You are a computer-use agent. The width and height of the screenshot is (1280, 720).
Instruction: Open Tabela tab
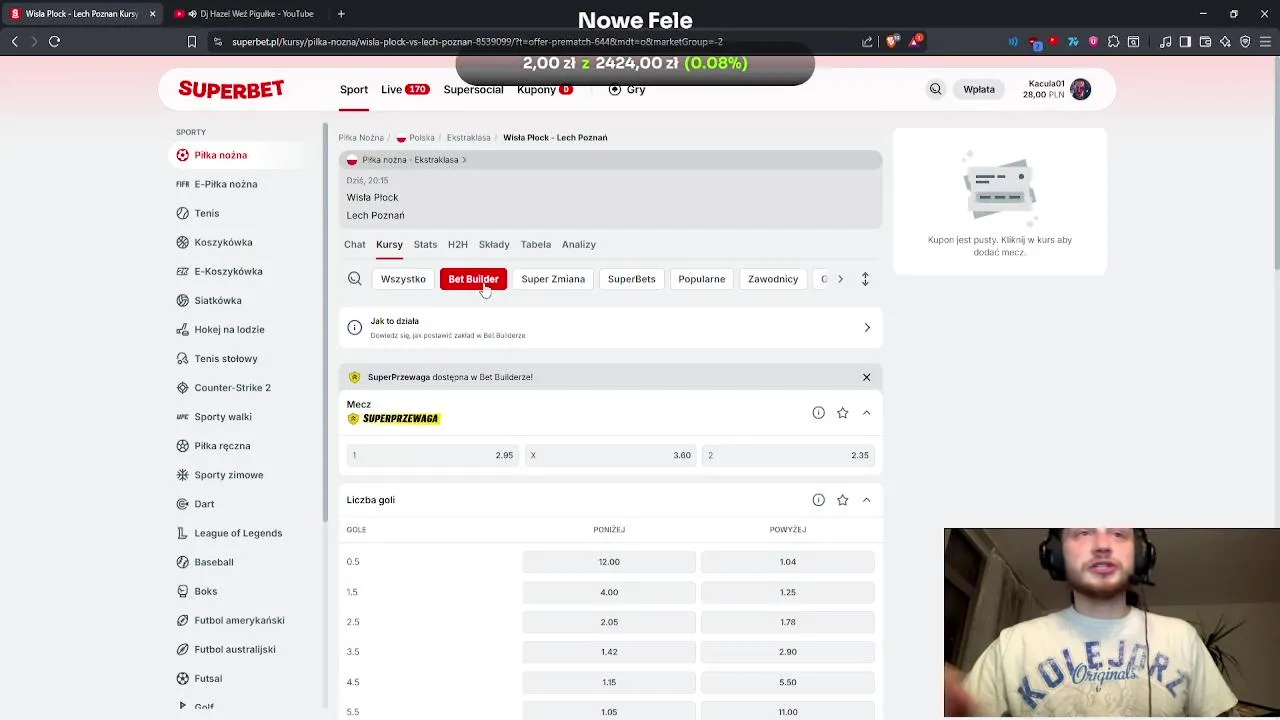click(x=535, y=244)
